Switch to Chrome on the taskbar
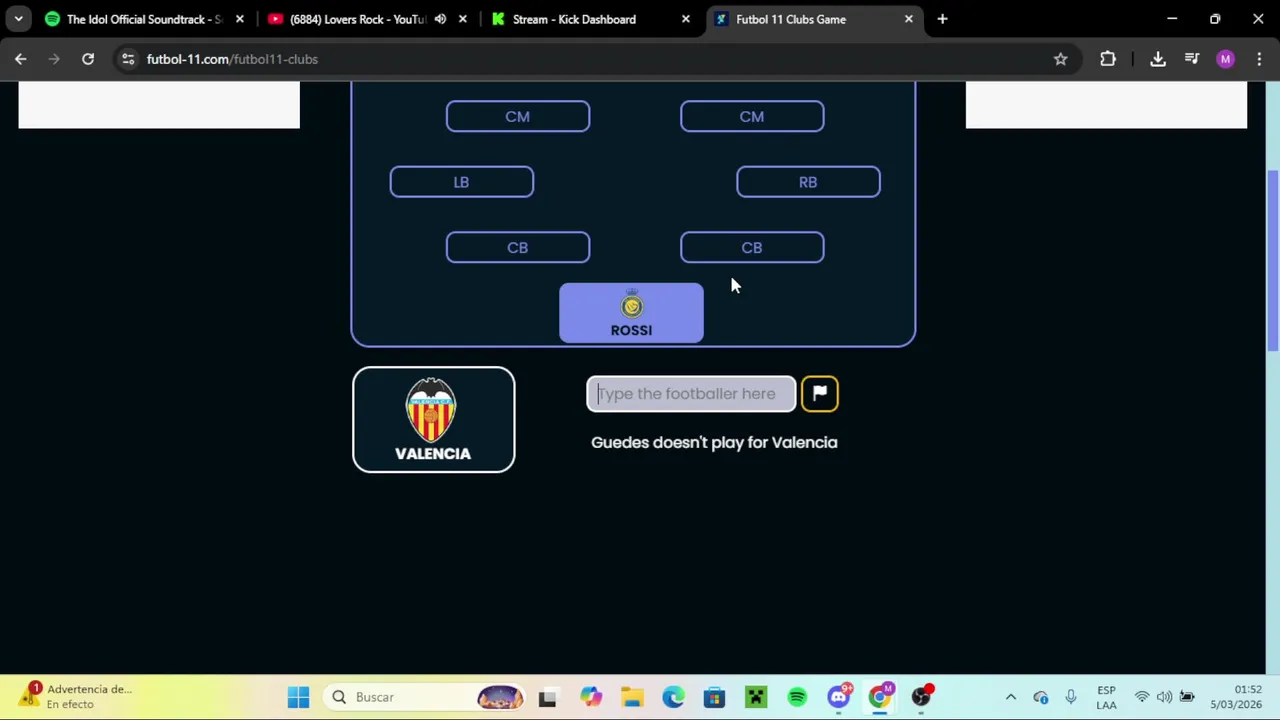 (x=879, y=697)
